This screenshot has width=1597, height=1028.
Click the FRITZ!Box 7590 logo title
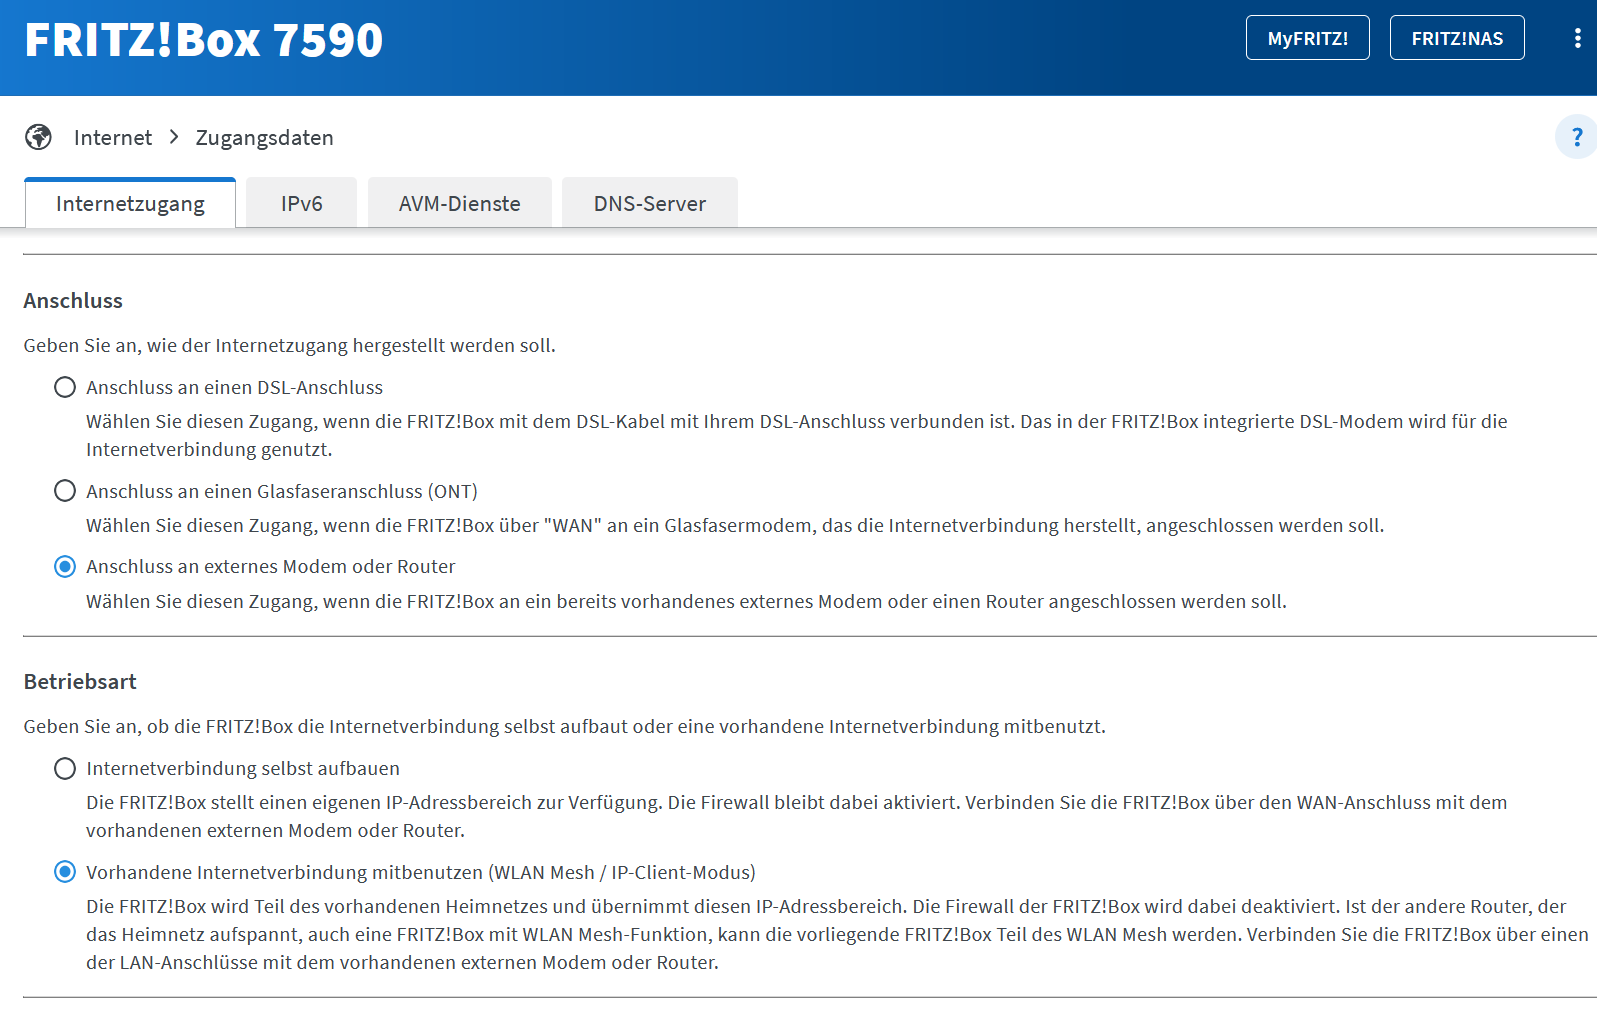click(x=204, y=40)
